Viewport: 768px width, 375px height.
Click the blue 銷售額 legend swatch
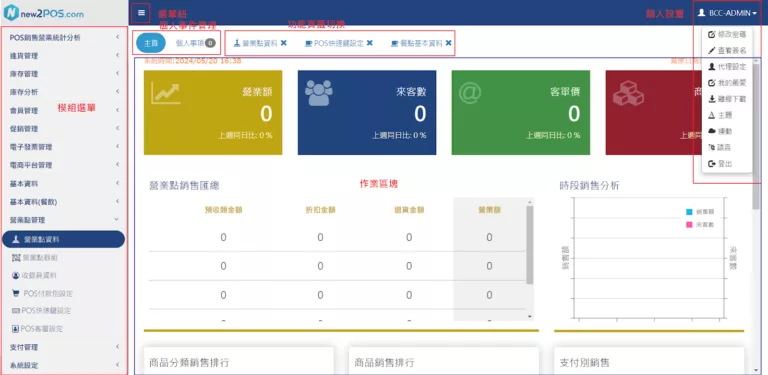[689, 212]
